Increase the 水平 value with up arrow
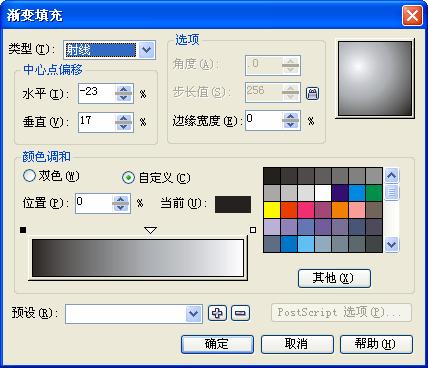428x368 pixels. point(124,89)
